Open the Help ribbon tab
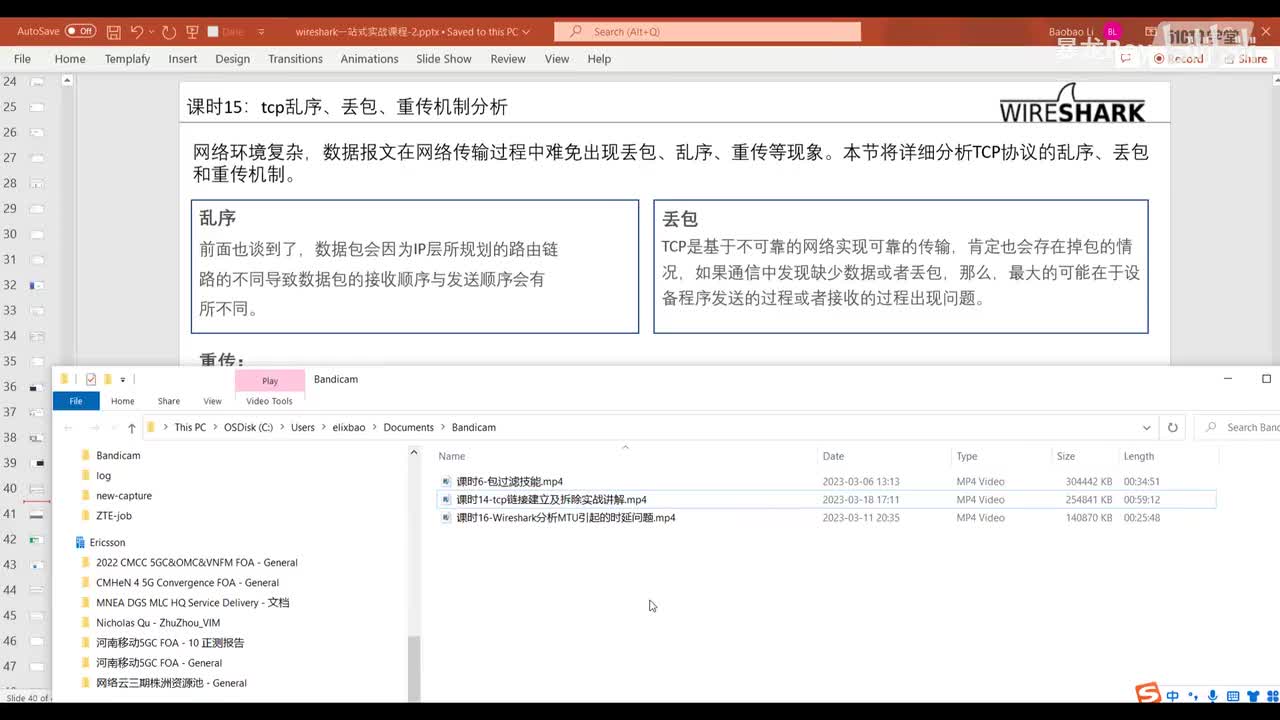1280x720 pixels. 599,59
